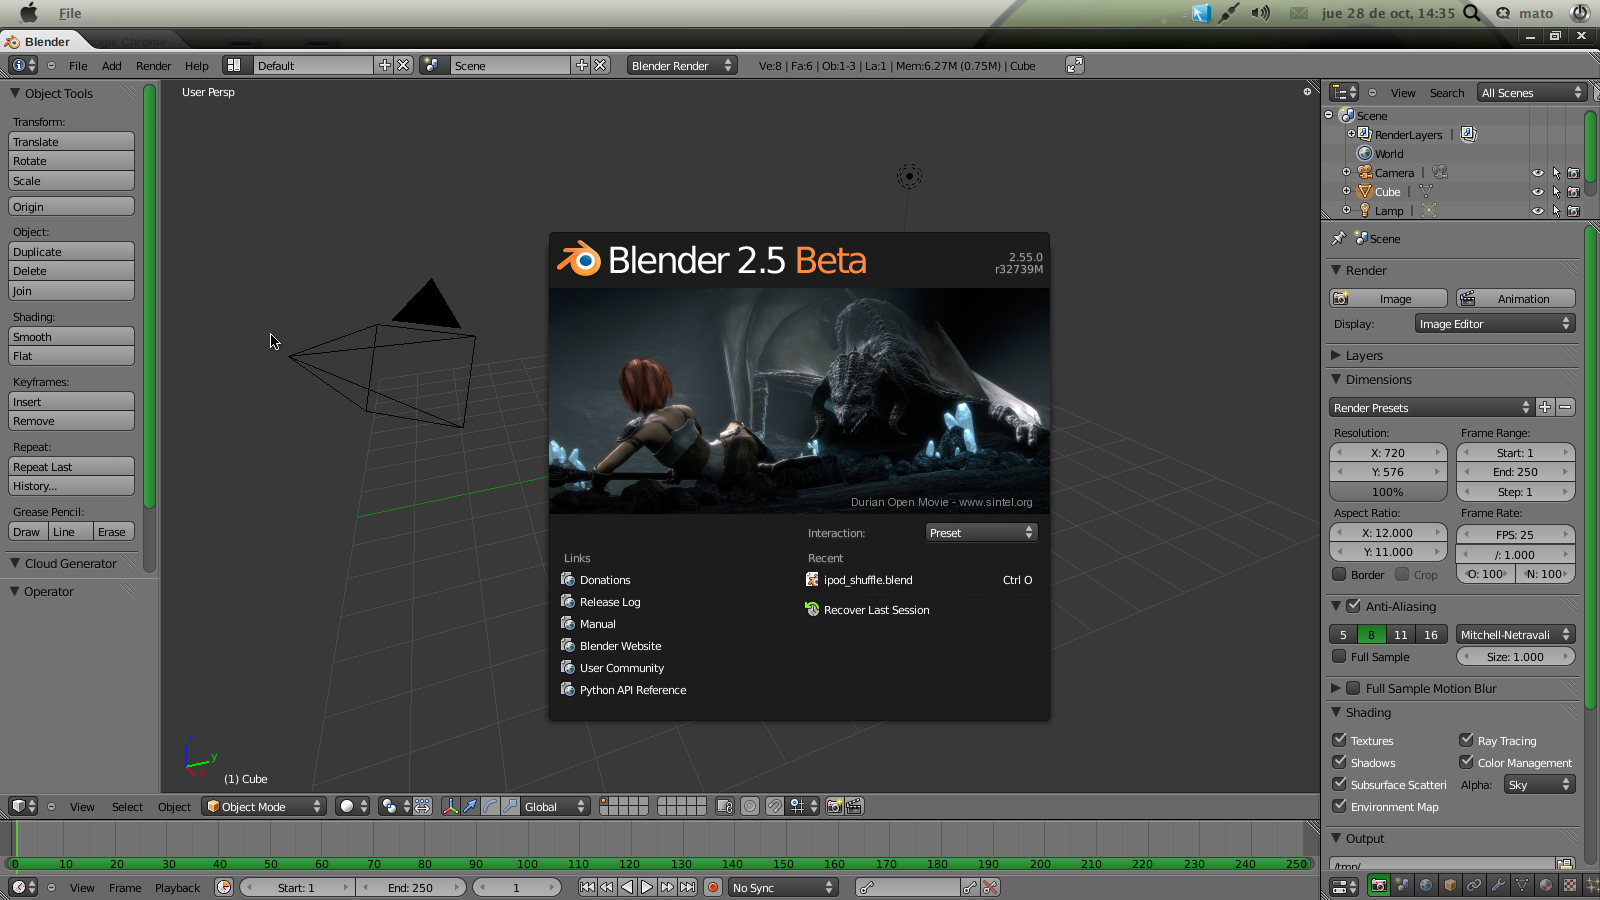The width and height of the screenshot is (1600, 900).
Task: Toggle Cube selectability arrow in outliner
Action: click(1556, 192)
